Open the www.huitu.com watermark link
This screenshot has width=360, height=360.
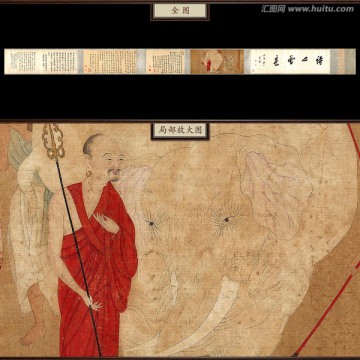click(x=321, y=9)
